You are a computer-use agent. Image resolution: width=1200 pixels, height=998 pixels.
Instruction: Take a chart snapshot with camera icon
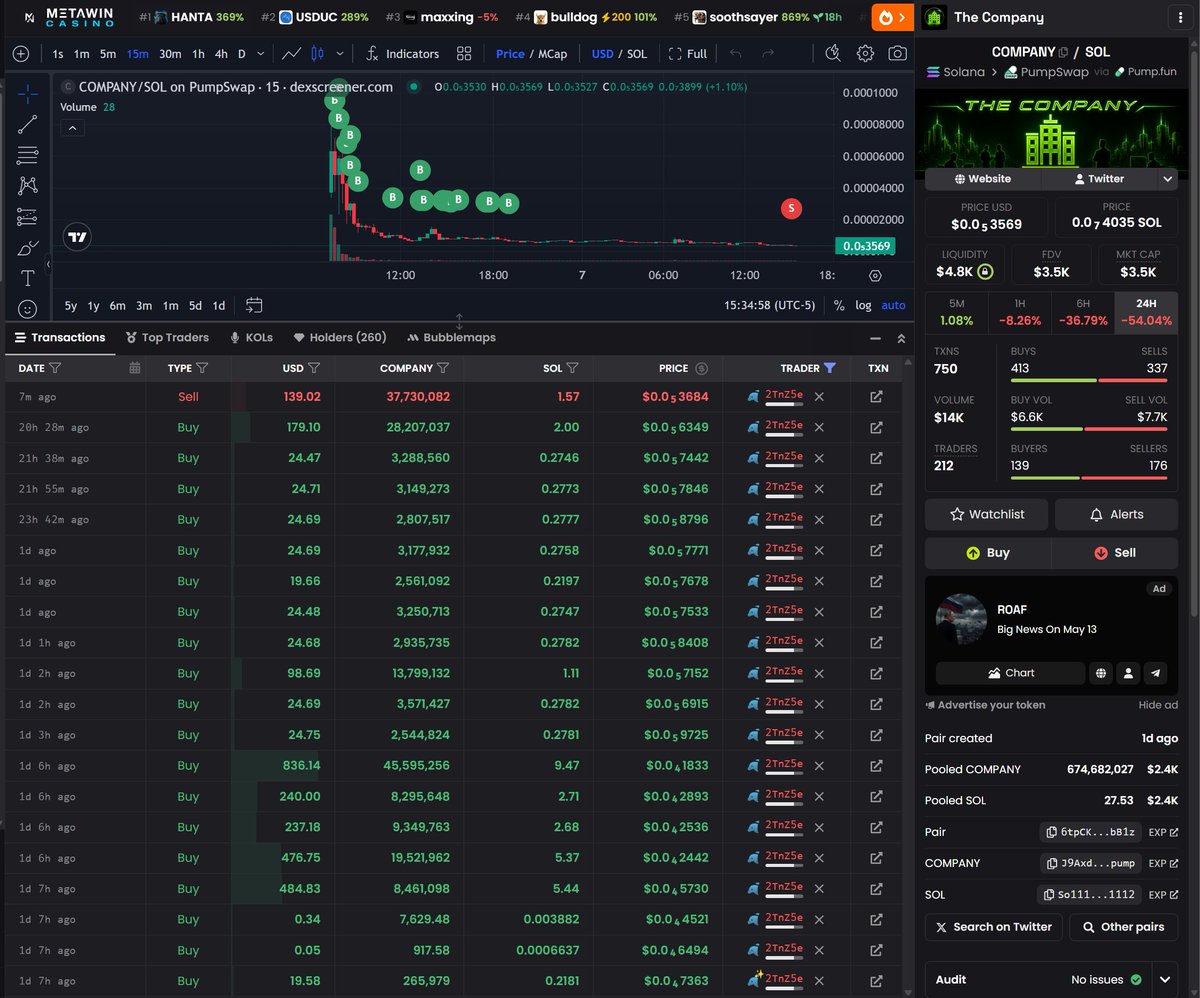tap(898, 54)
